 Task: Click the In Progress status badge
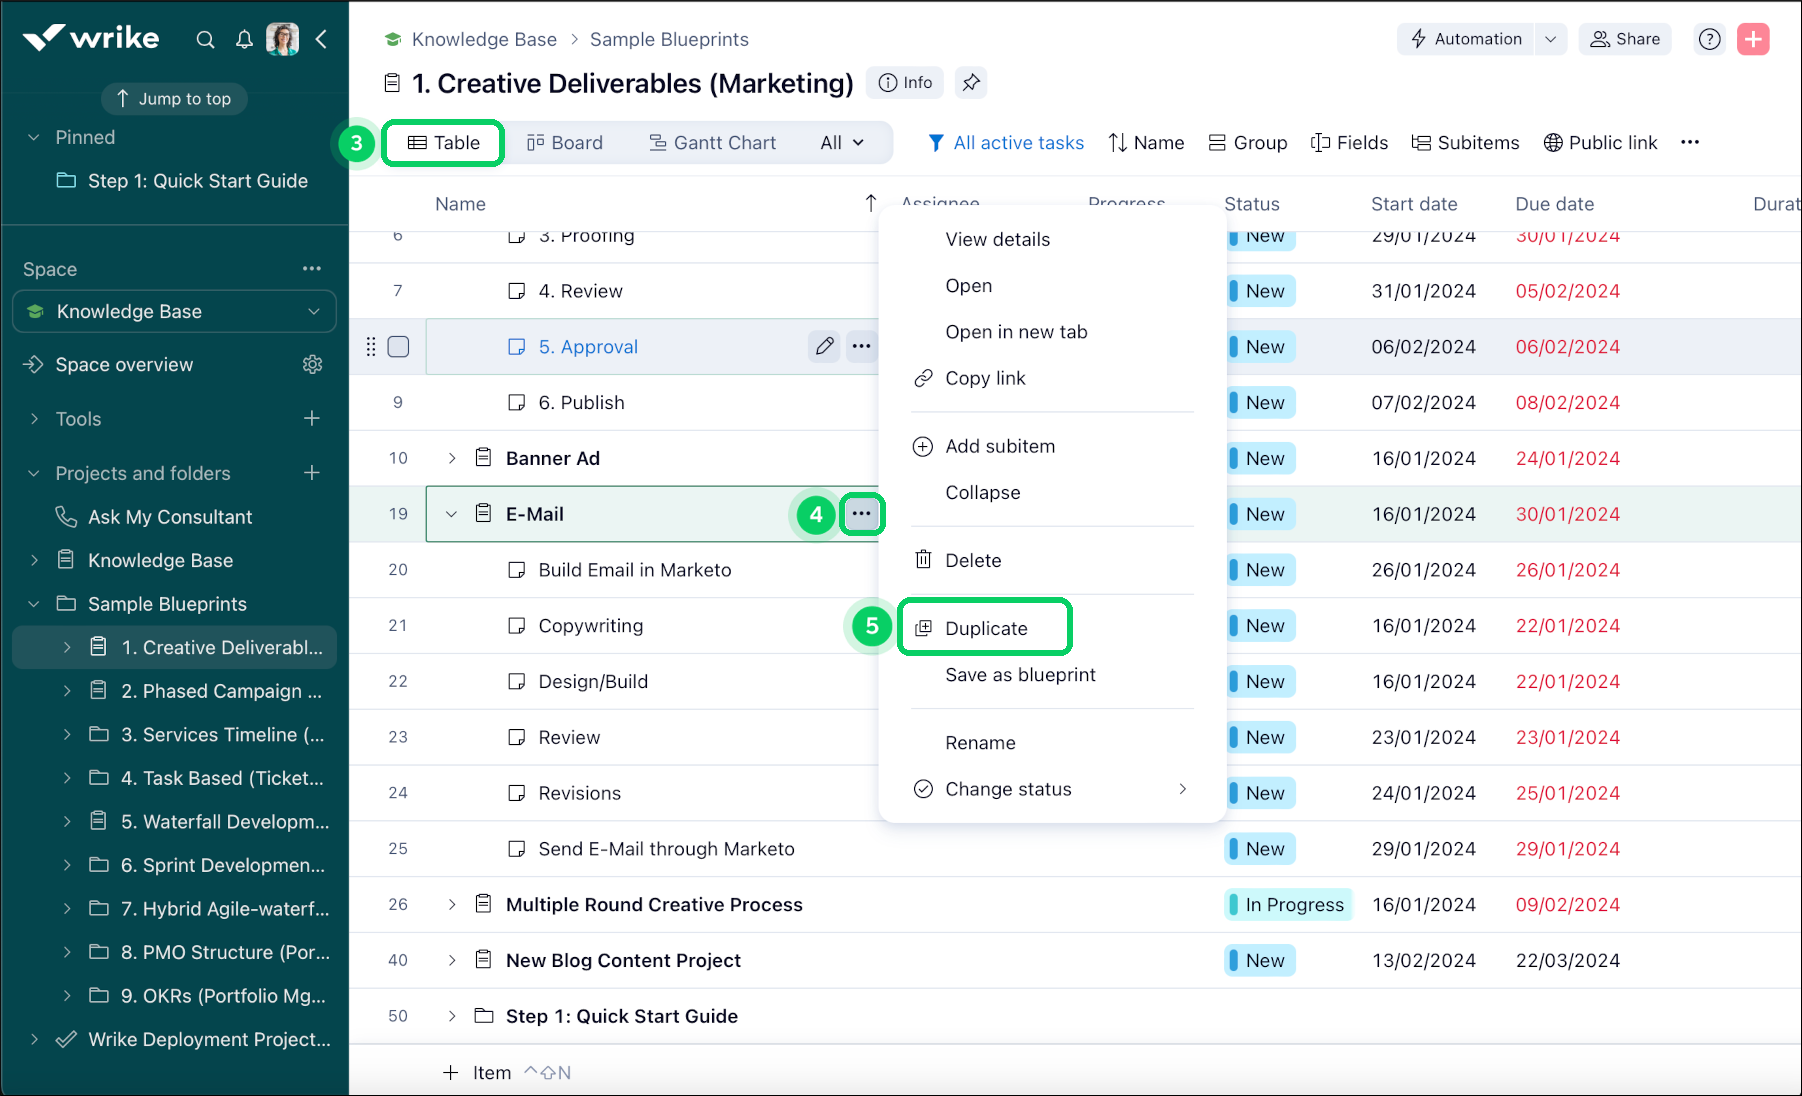[1288, 904]
